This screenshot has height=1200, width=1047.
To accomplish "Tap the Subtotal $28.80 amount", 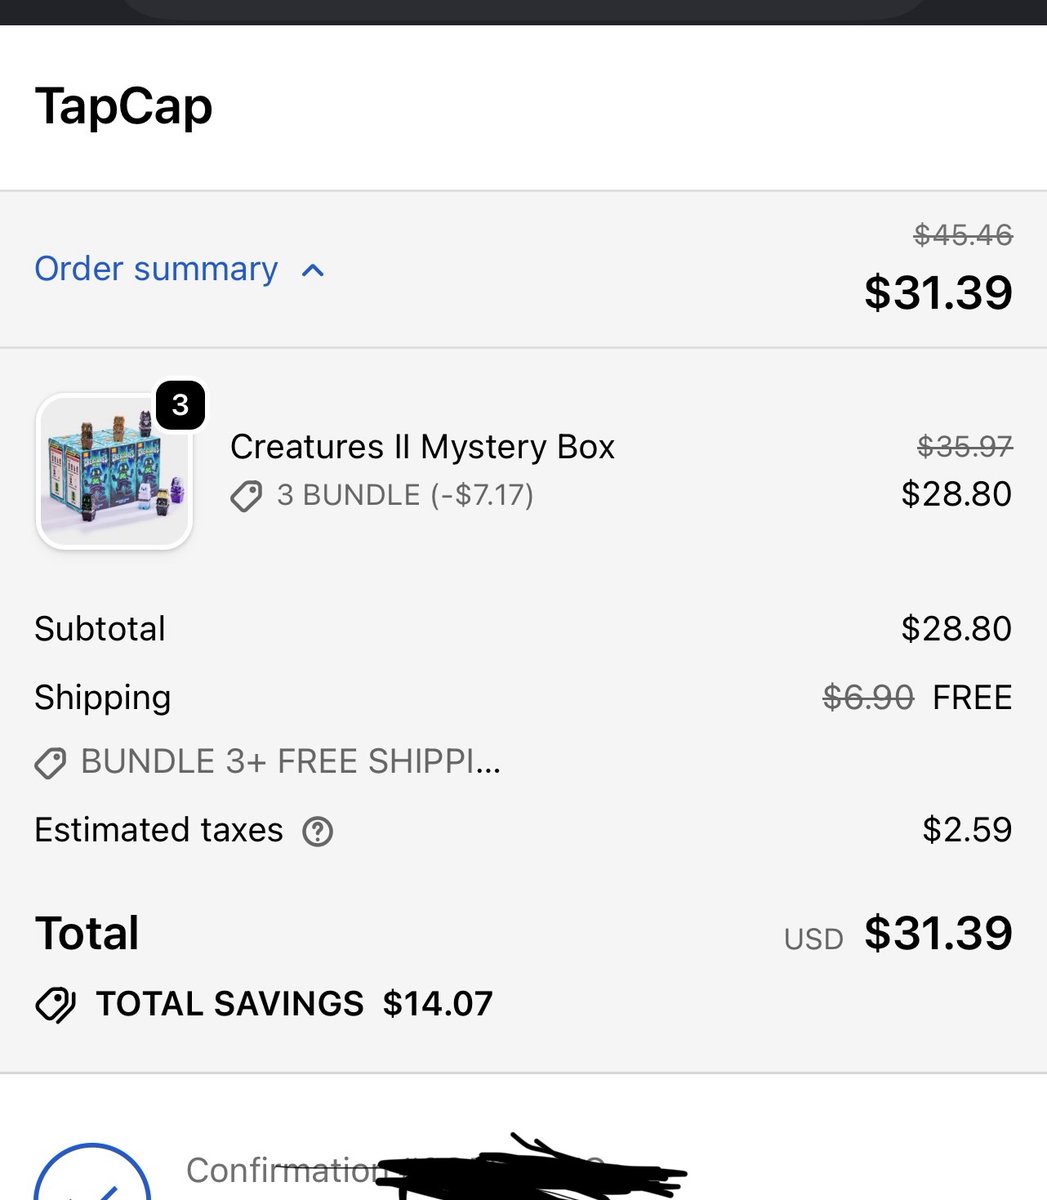I will click(956, 629).
